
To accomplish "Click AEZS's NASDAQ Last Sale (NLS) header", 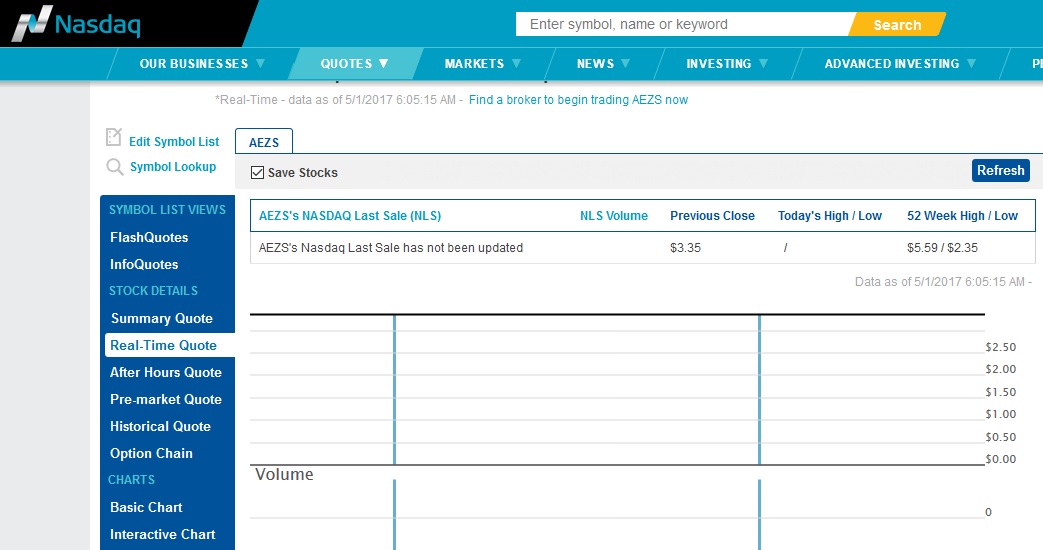I will point(350,215).
